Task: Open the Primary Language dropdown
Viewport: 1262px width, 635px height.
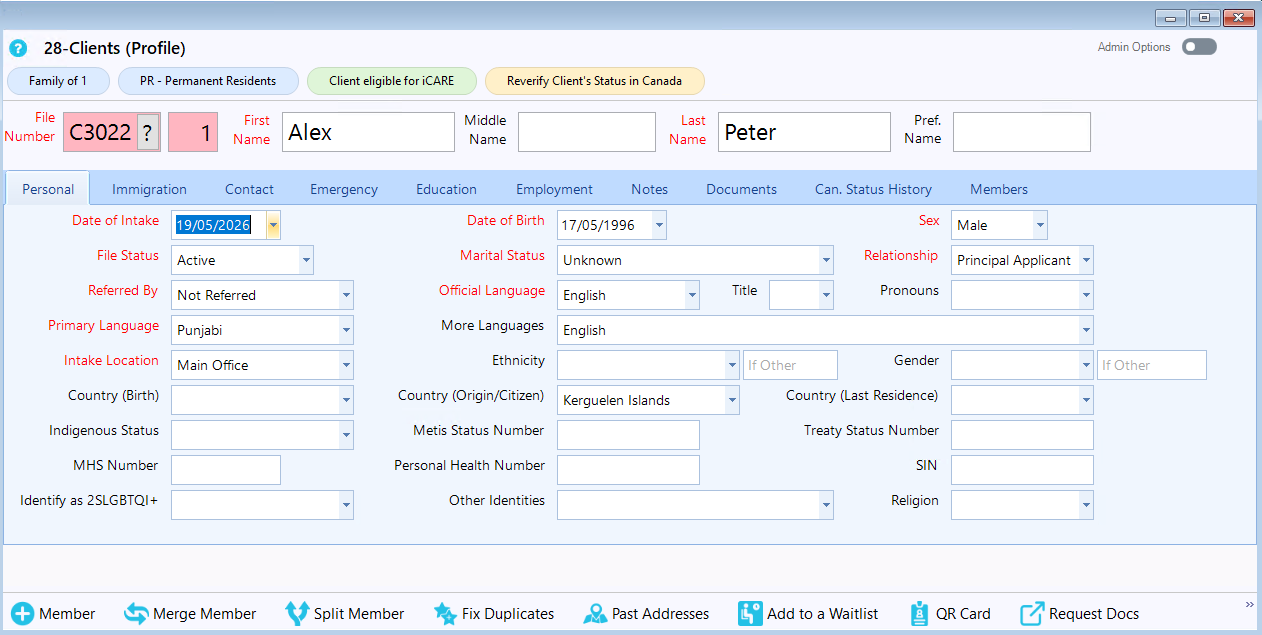Action: (346, 330)
